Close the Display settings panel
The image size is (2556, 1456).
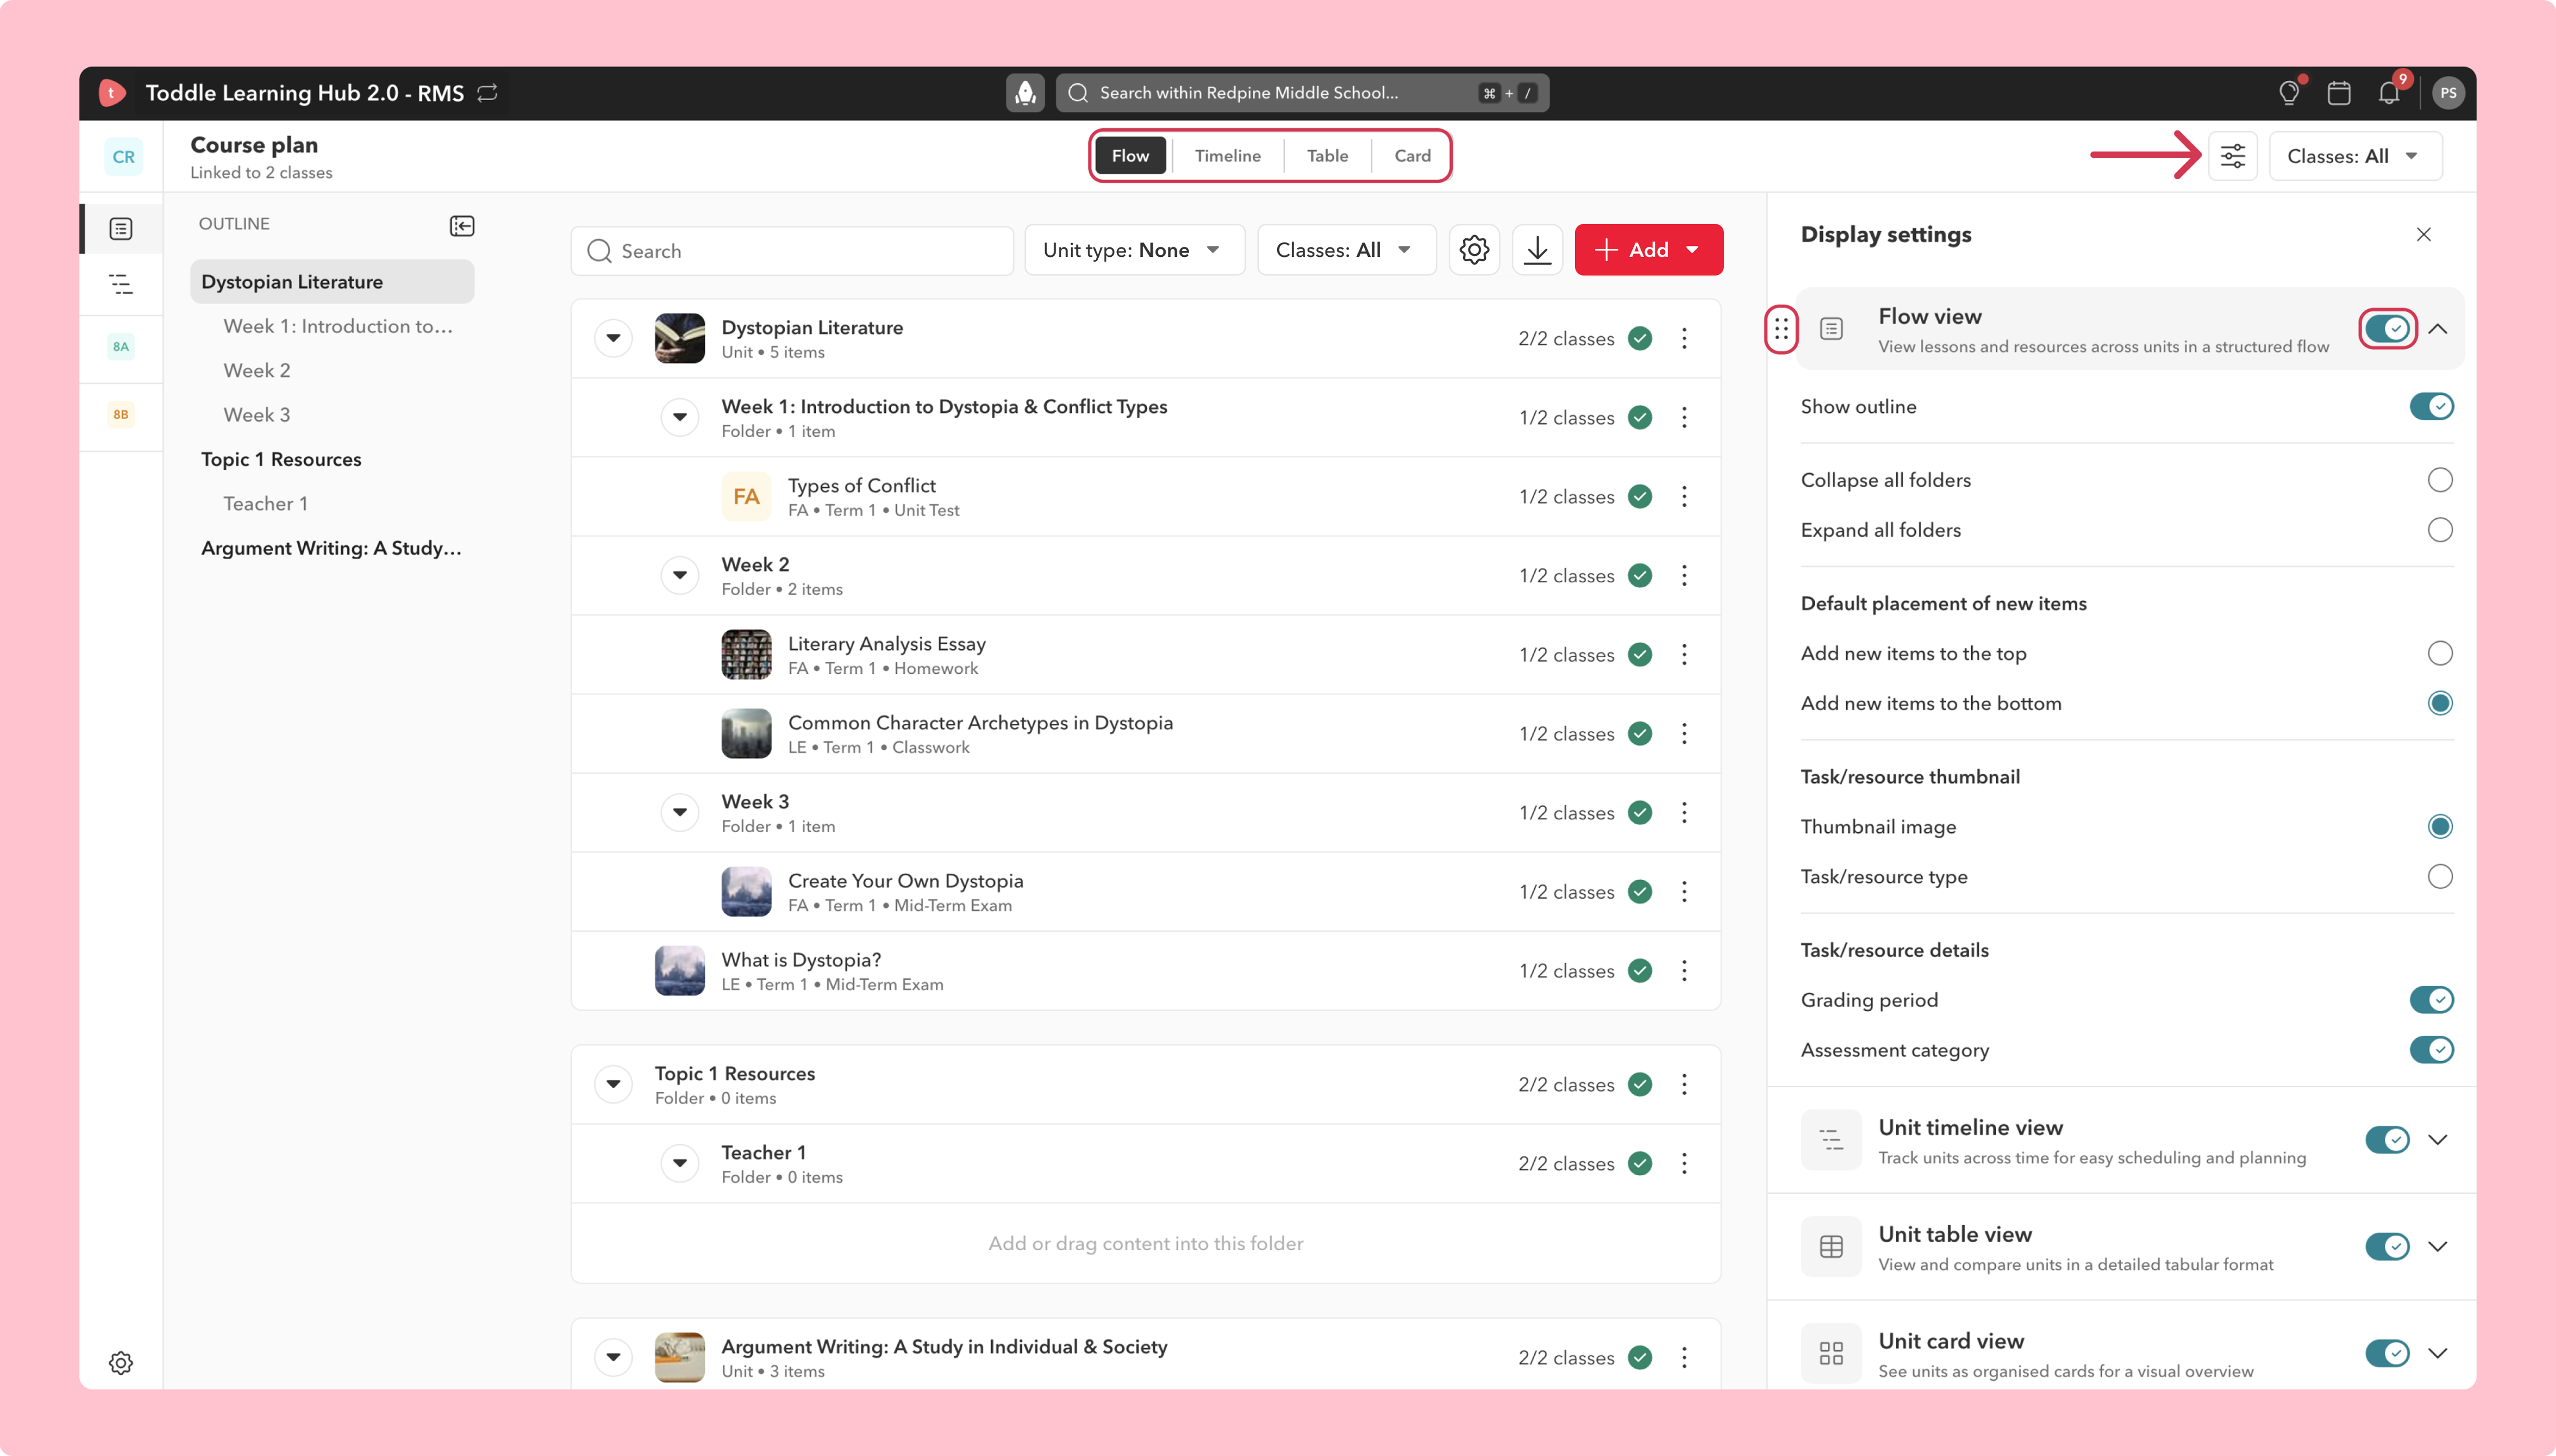[2424, 234]
